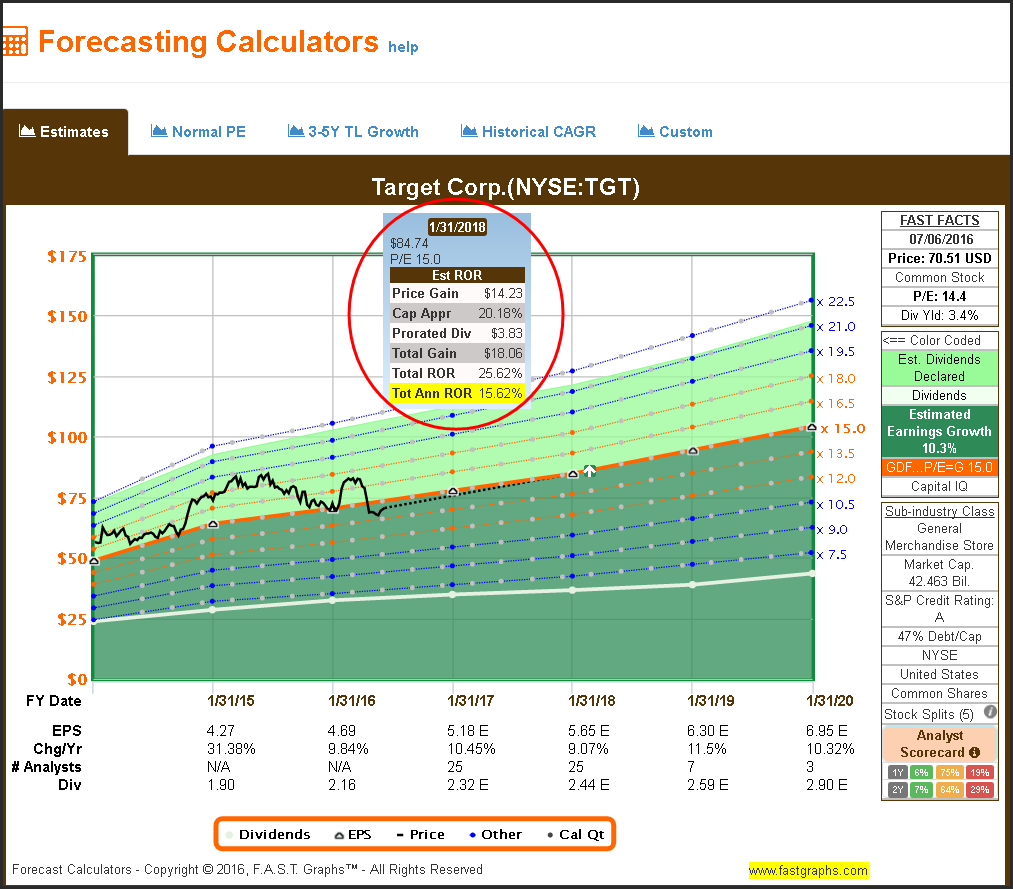This screenshot has width=1013, height=889.
Task: Open the Historical CAGR tab
Action: [528, 132]
